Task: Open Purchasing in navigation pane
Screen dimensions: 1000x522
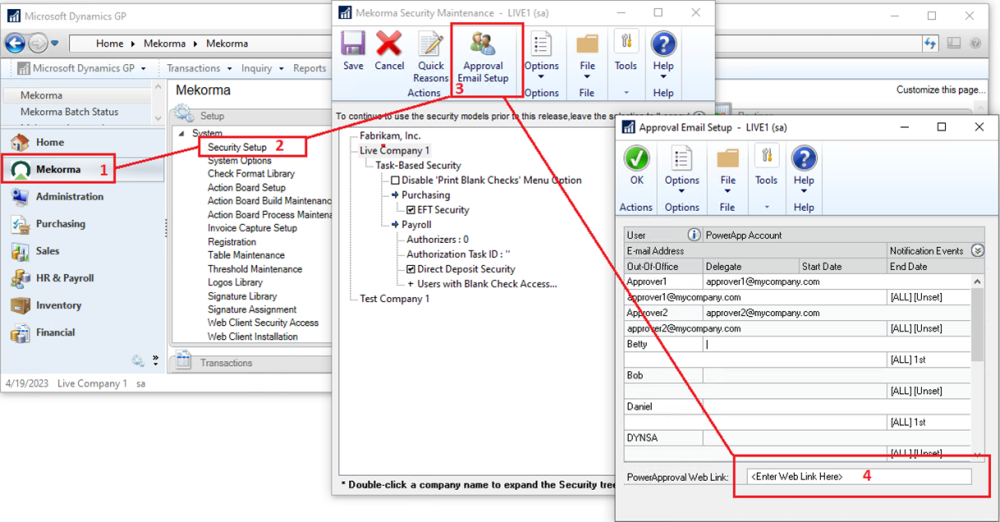Action: click(x=61, y=224)
